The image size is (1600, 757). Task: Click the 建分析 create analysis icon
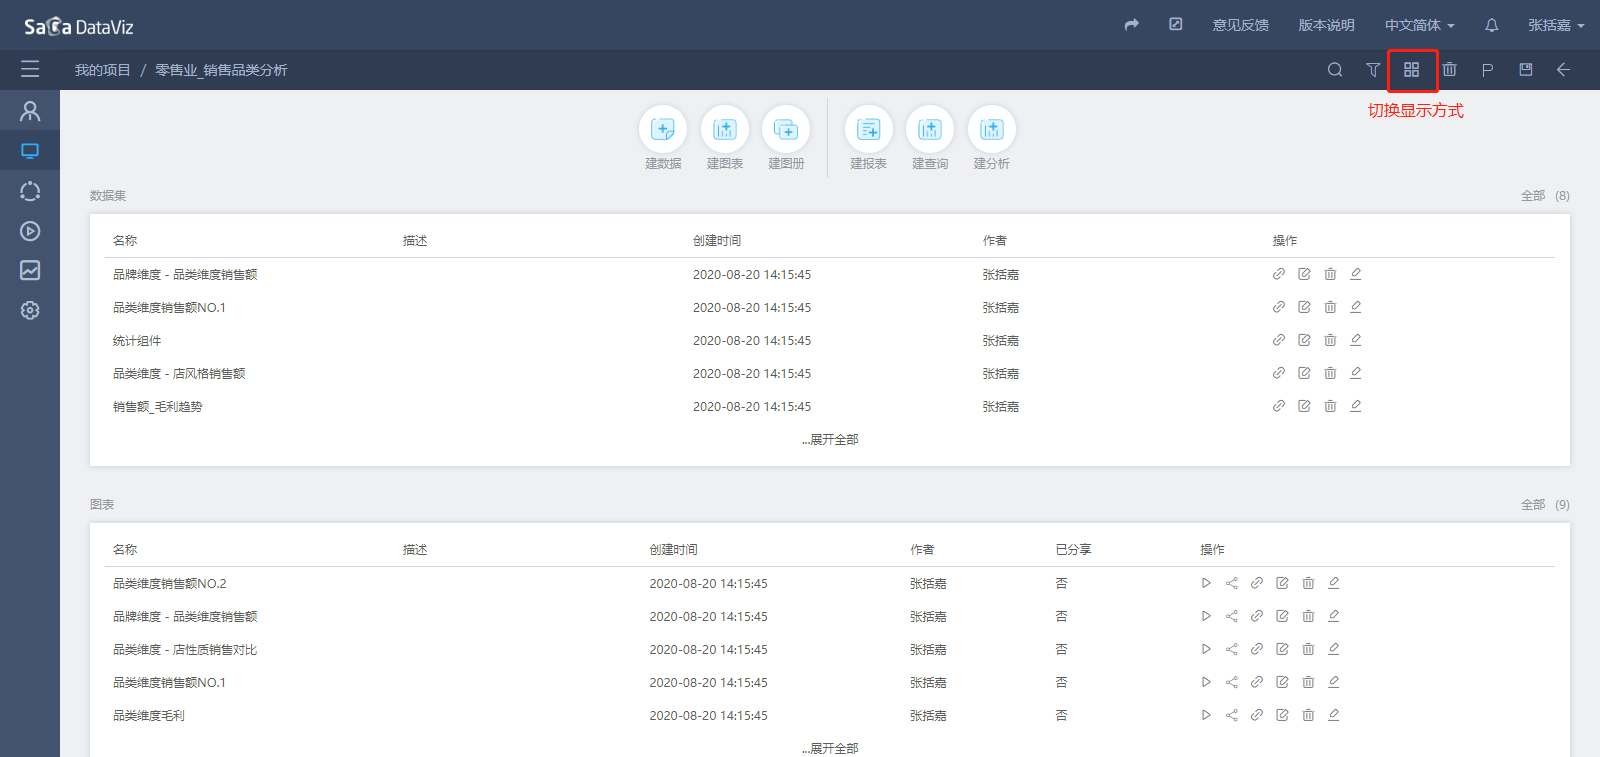991,130
